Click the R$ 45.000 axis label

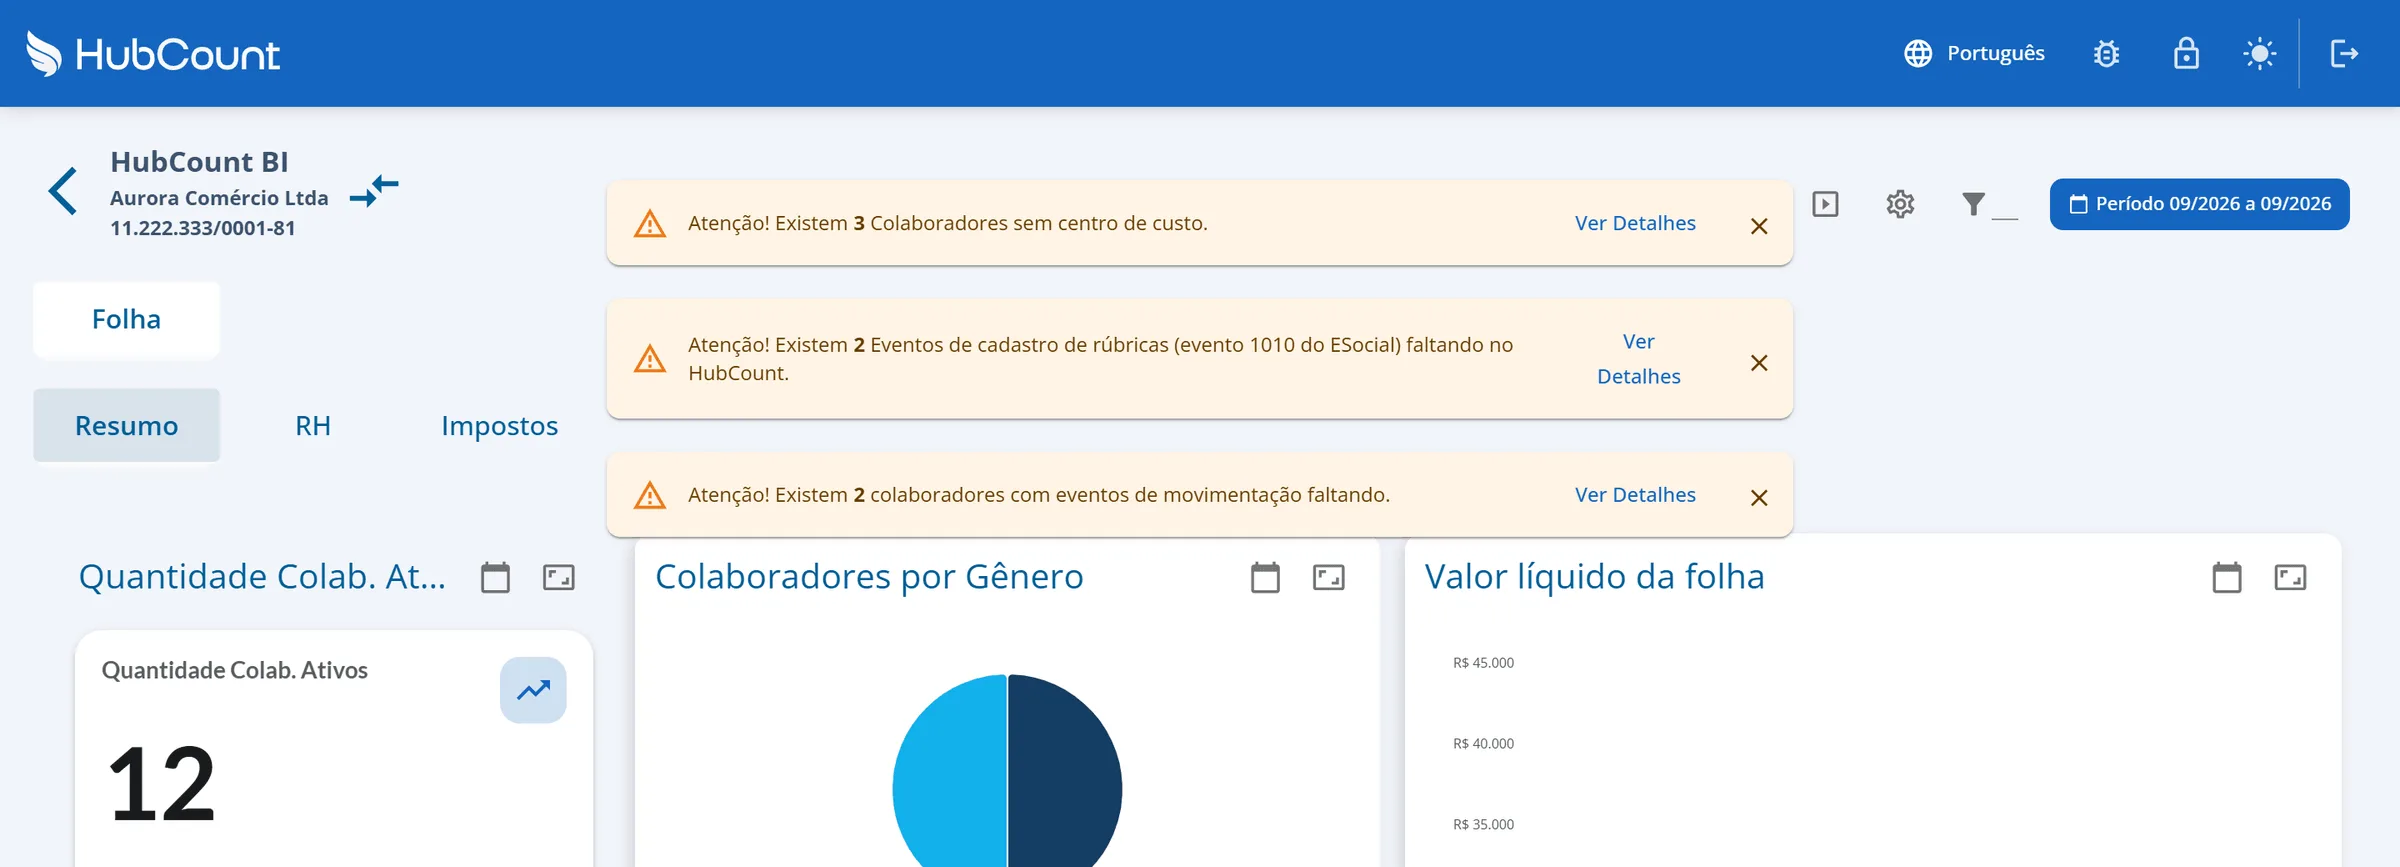(1483, 663)
